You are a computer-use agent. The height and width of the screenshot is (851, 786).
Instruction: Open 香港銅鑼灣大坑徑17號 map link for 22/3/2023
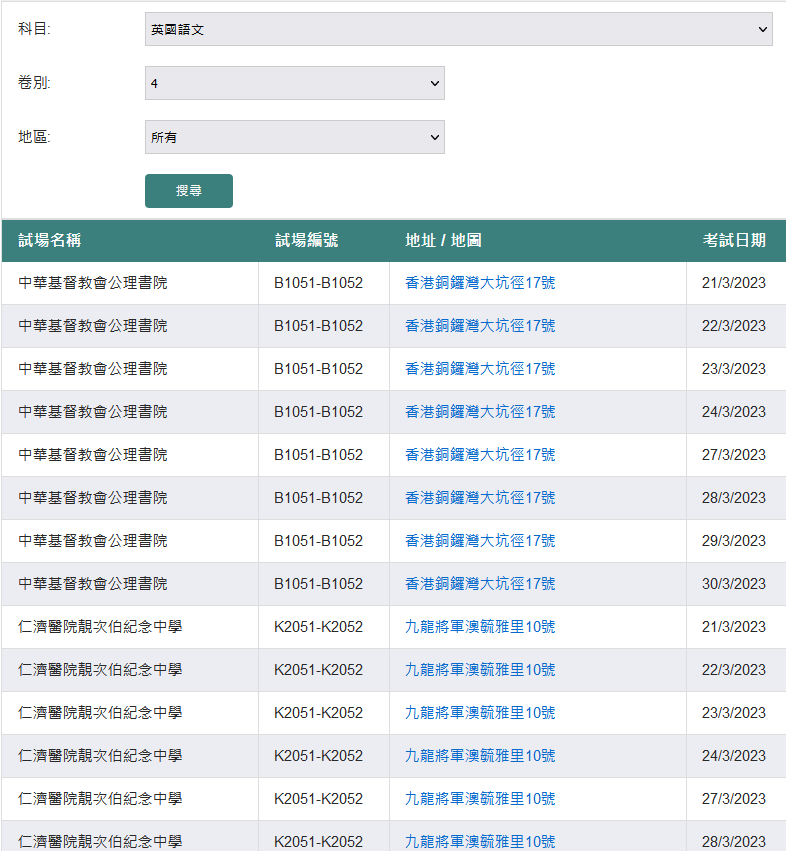(480, 326)
